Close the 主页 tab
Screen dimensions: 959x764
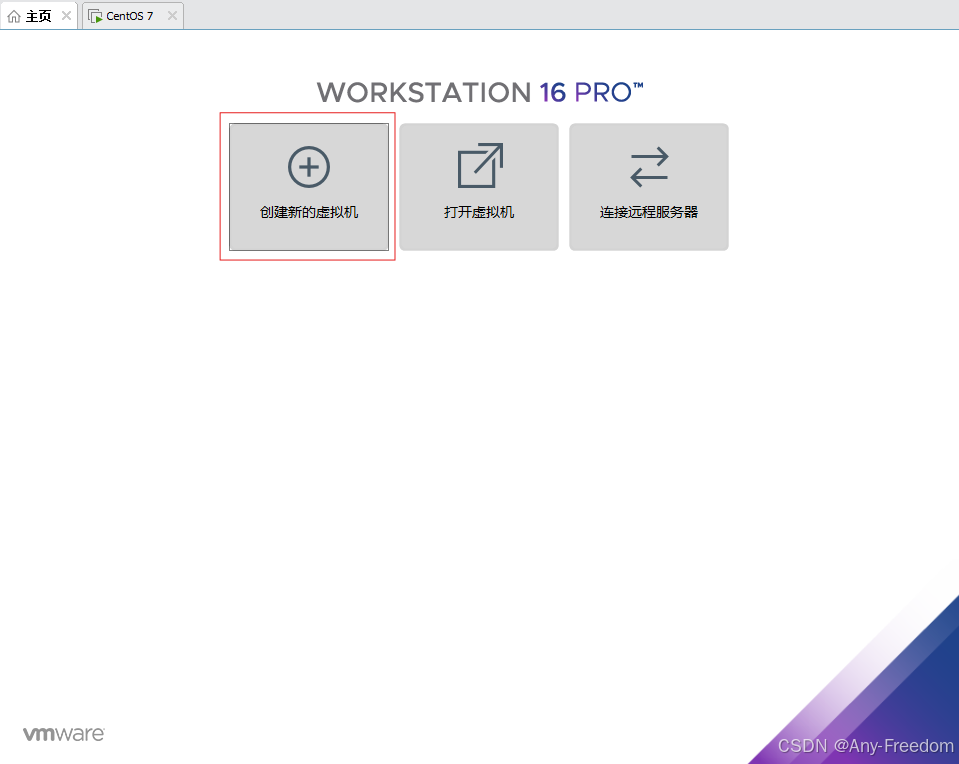click(x=66, y=16)
